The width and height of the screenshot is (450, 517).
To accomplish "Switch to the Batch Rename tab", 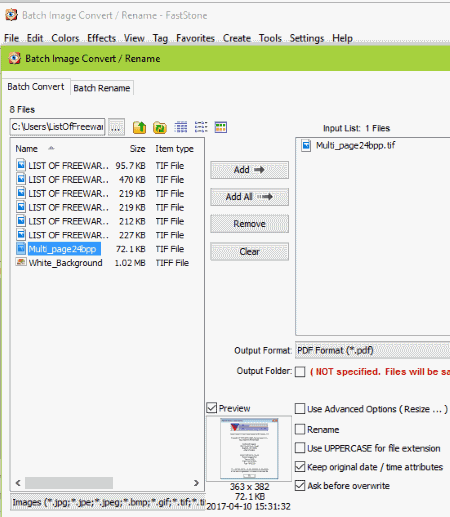I will [102, 88].
